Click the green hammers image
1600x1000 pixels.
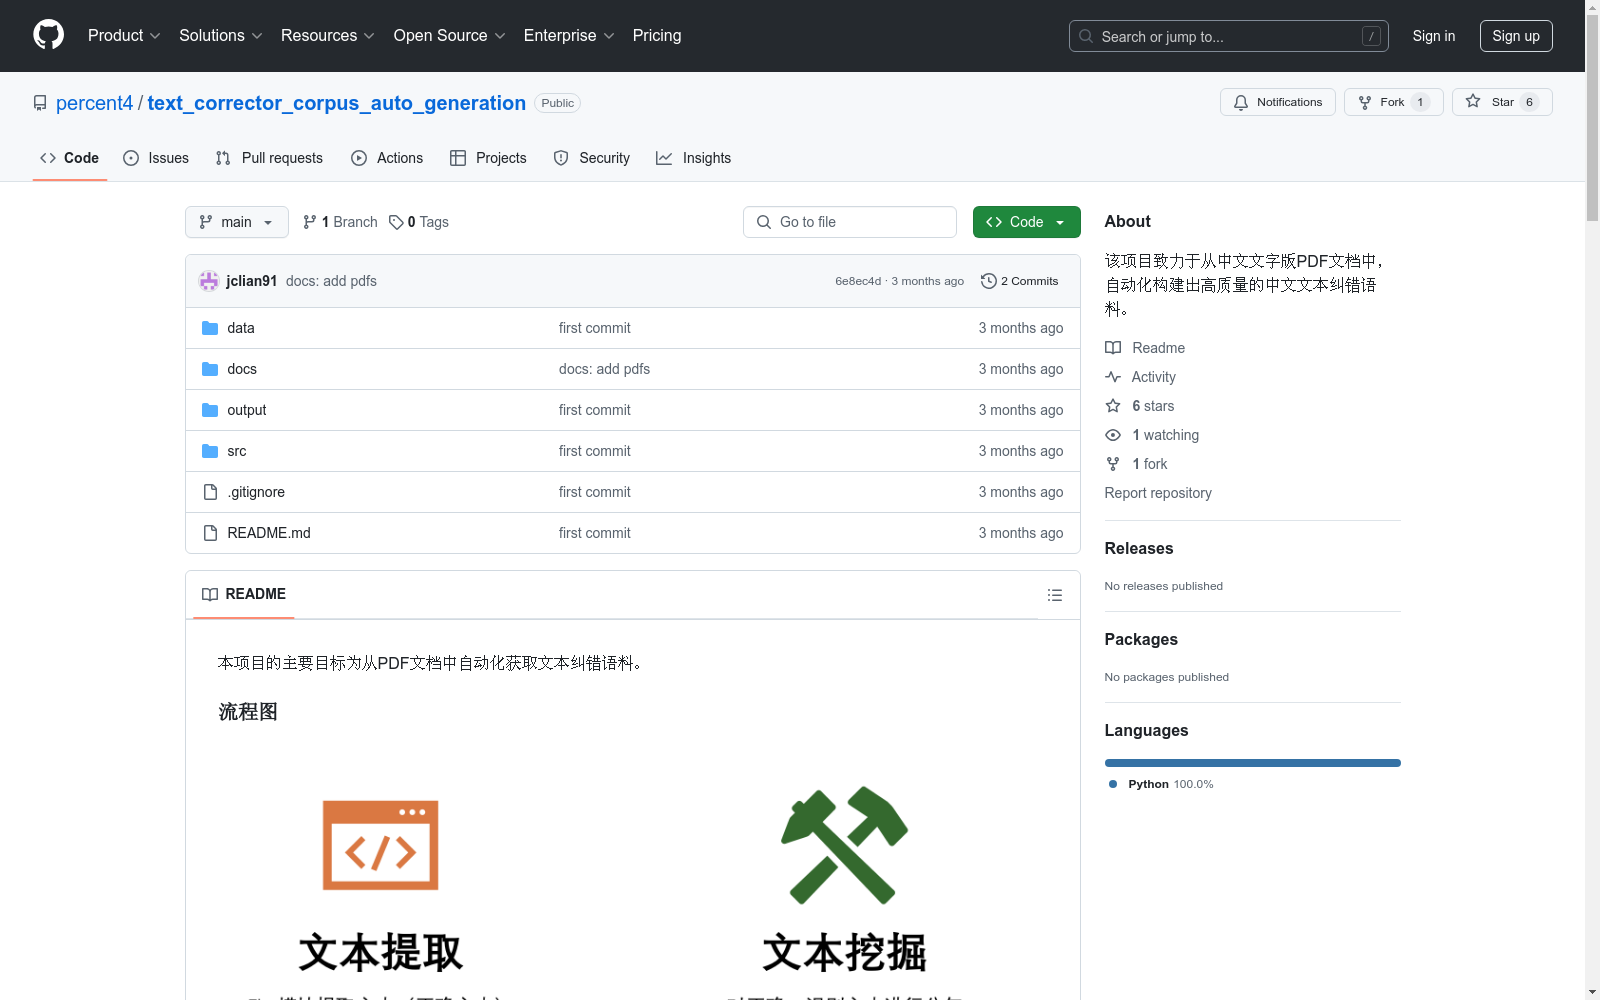[x=844, y=845]
